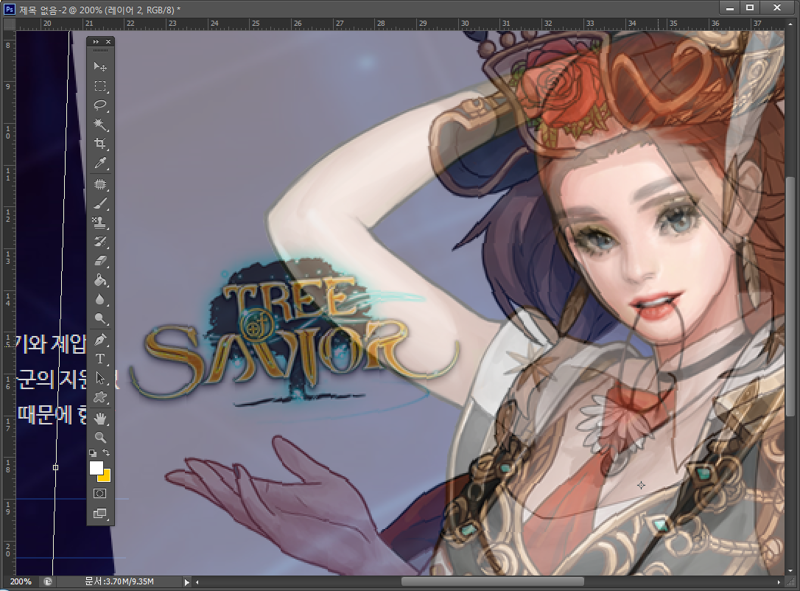
Task: Click the horizontal scrollbar left arrow
Action: coord(197,582)
